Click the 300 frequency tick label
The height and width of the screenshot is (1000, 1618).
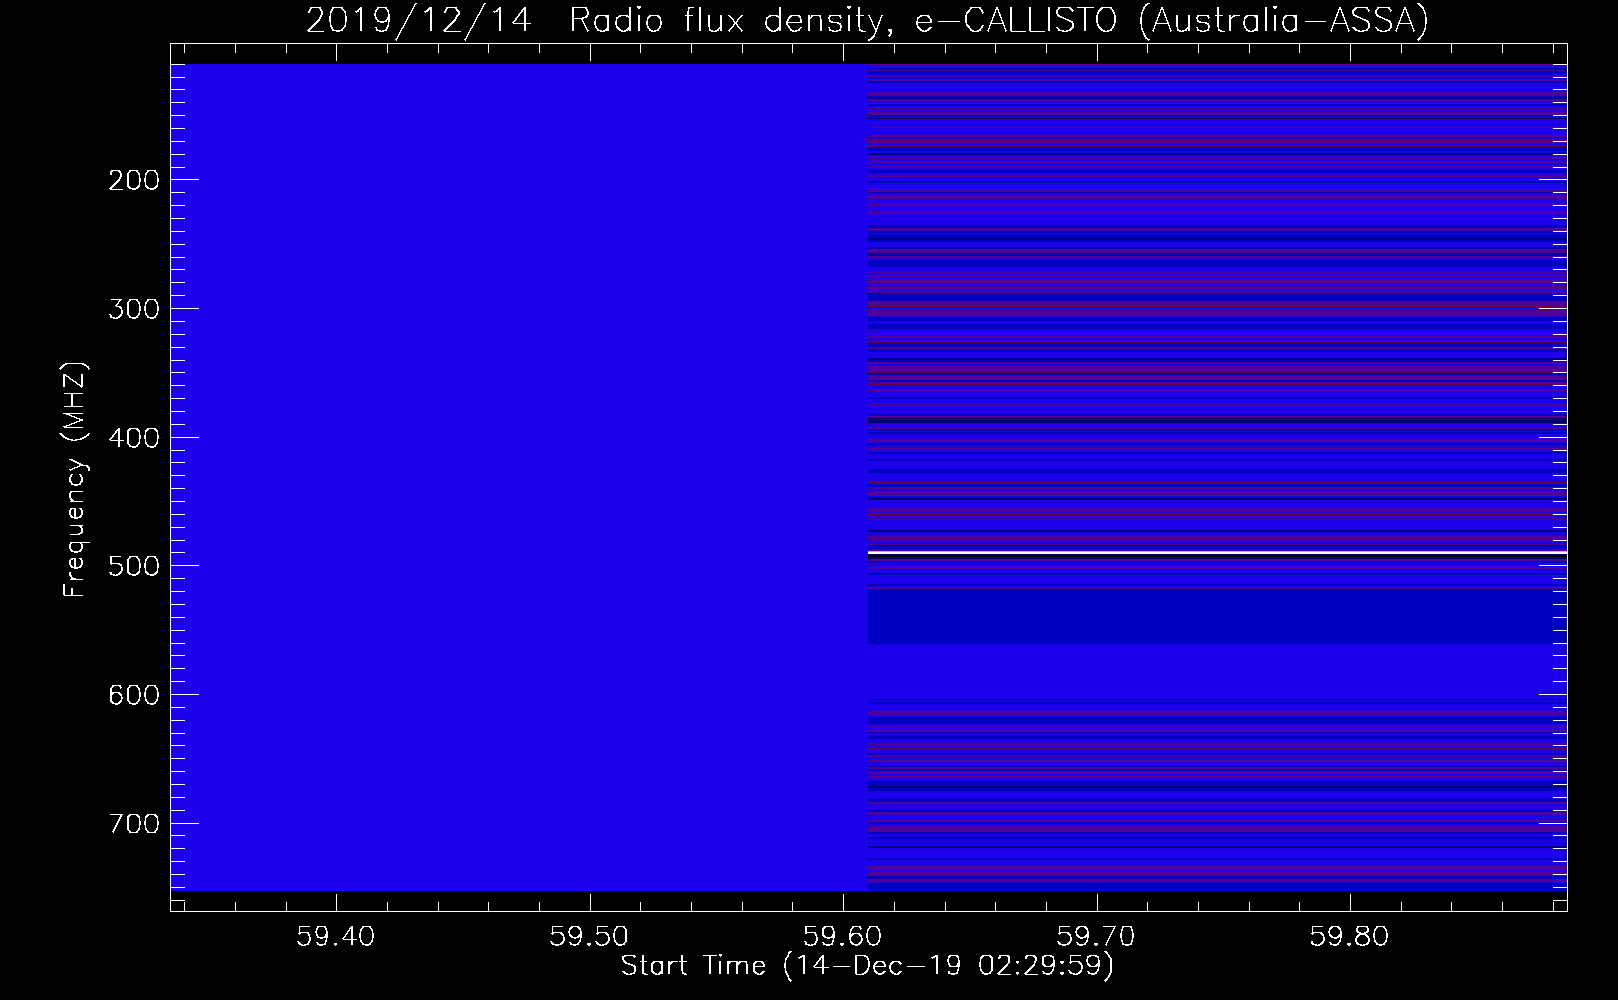tap(133, 309)
